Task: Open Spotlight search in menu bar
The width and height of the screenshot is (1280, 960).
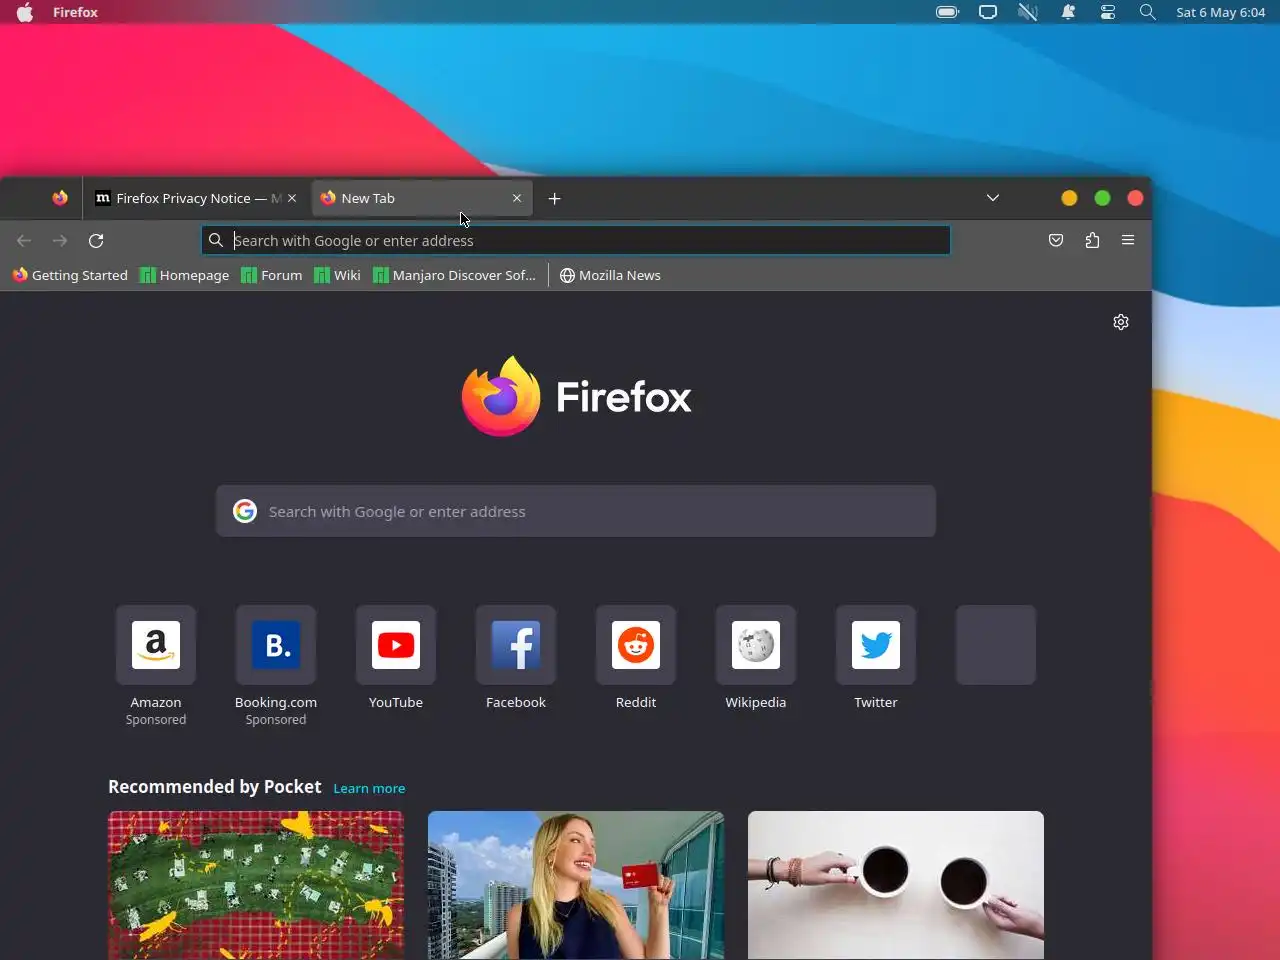Action: point(1148,12)
